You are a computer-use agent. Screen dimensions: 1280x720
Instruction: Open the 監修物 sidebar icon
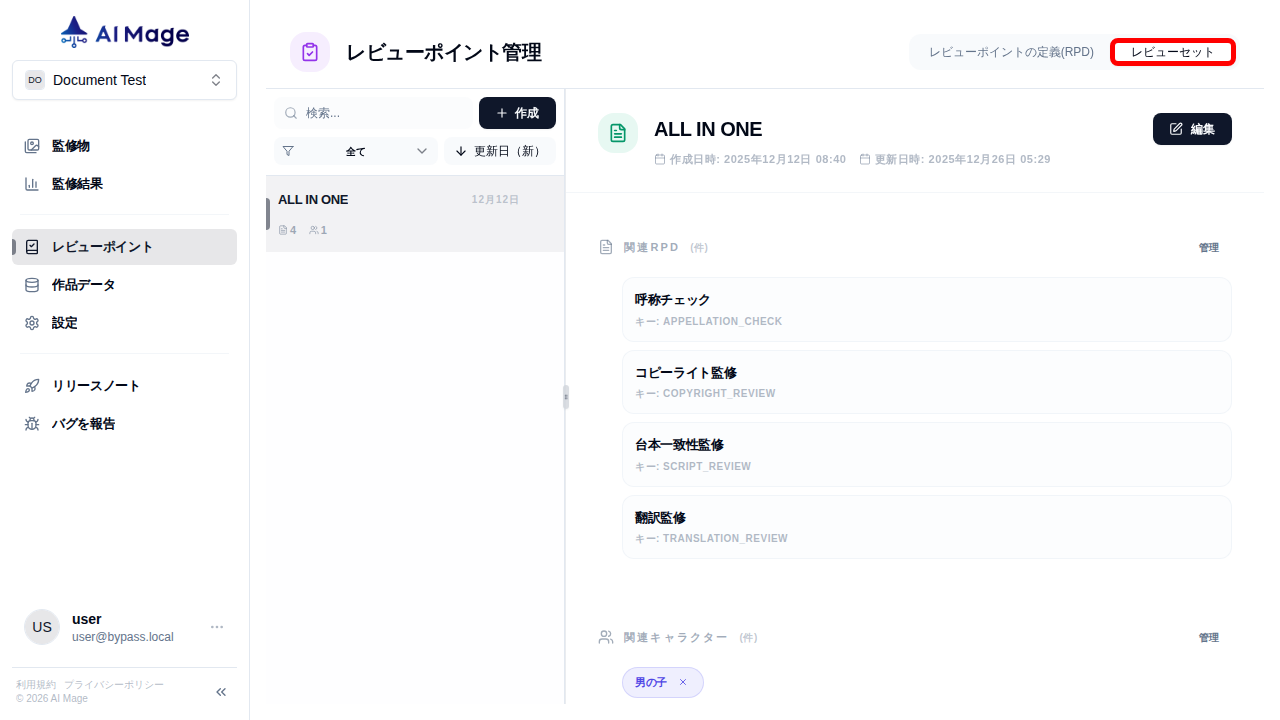pyautogui.click(x=31, y=145)
